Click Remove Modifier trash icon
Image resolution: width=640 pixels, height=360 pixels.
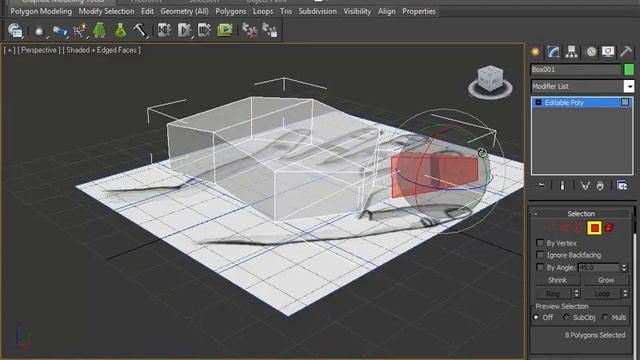pos(600,186)
